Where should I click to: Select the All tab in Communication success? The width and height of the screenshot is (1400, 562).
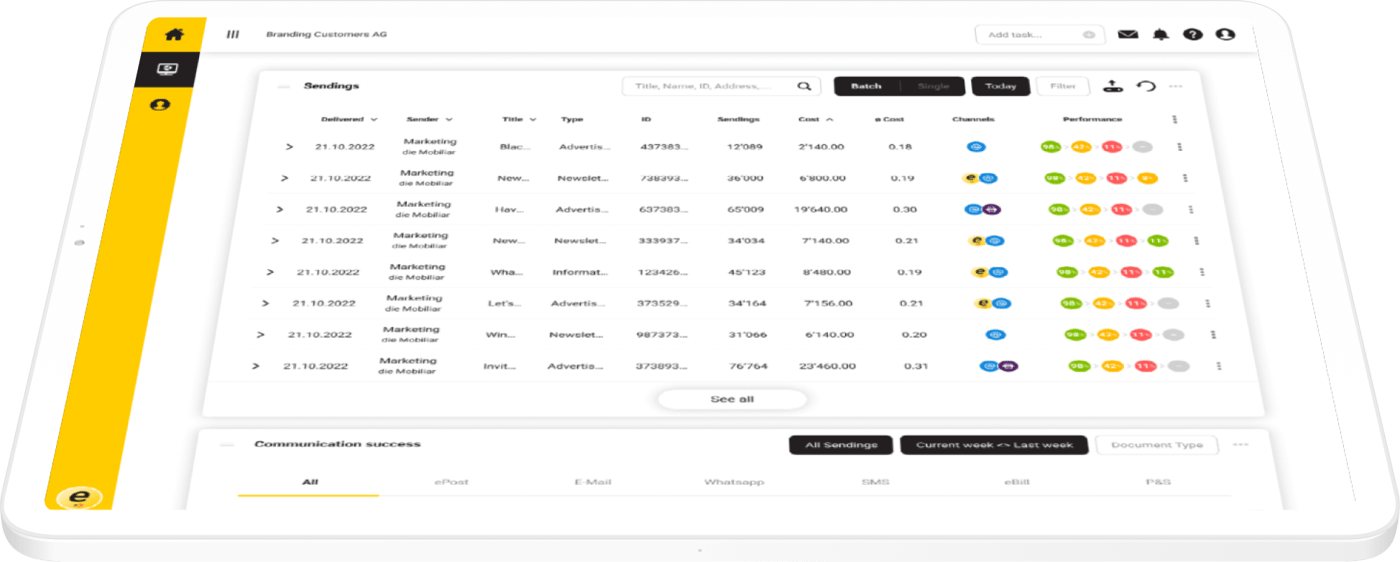tap(310, 482)
